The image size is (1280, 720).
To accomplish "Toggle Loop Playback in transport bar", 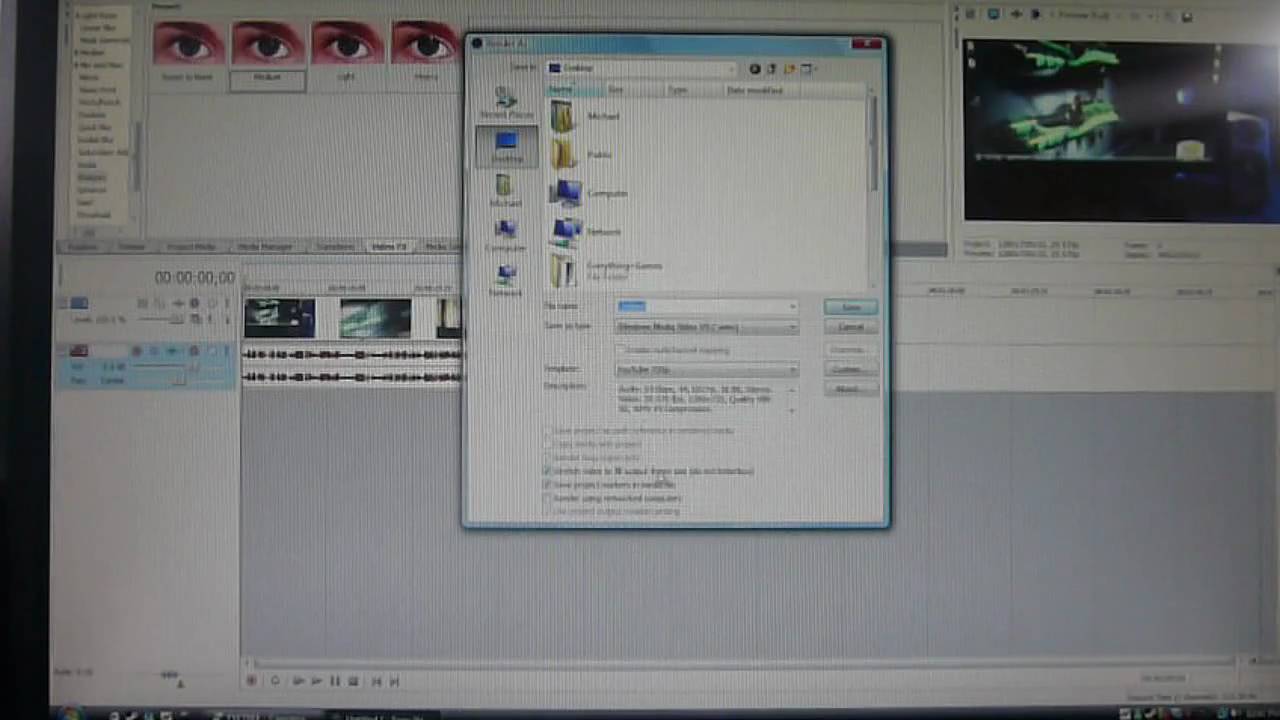I will pyautogui.click(x=275, y=681).
